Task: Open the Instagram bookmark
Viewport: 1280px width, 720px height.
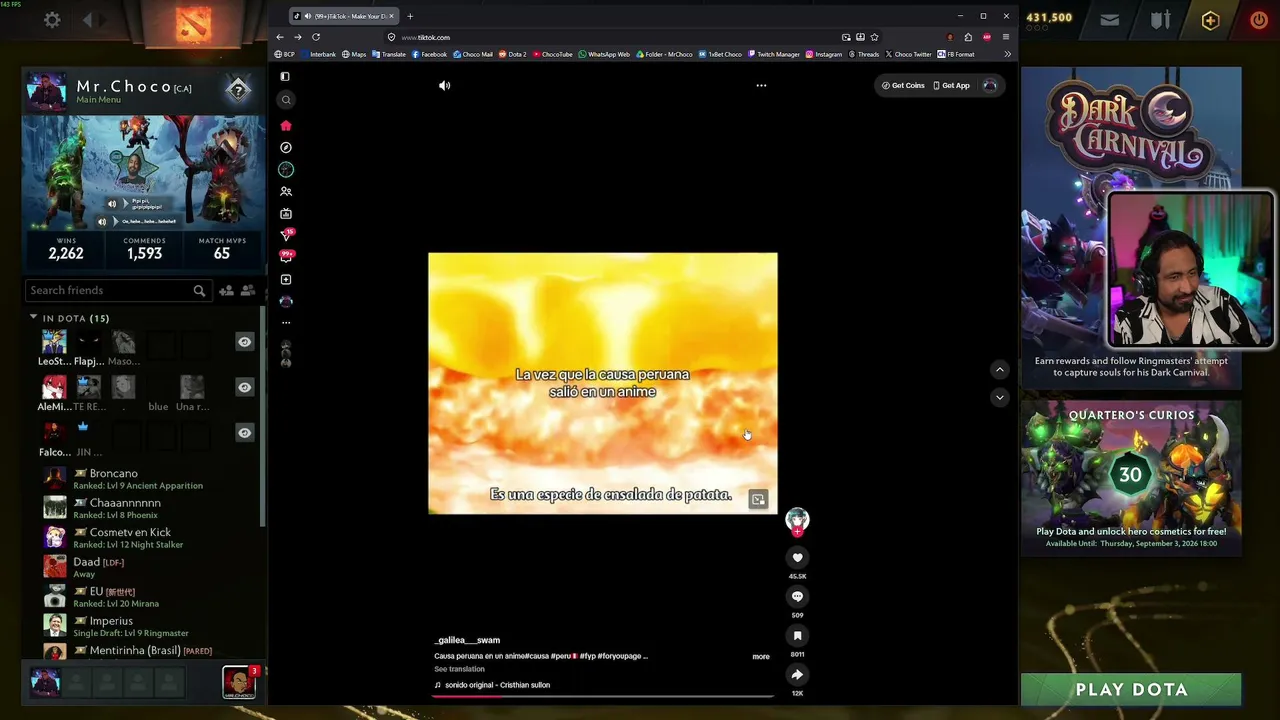Action: pos(824,54)
